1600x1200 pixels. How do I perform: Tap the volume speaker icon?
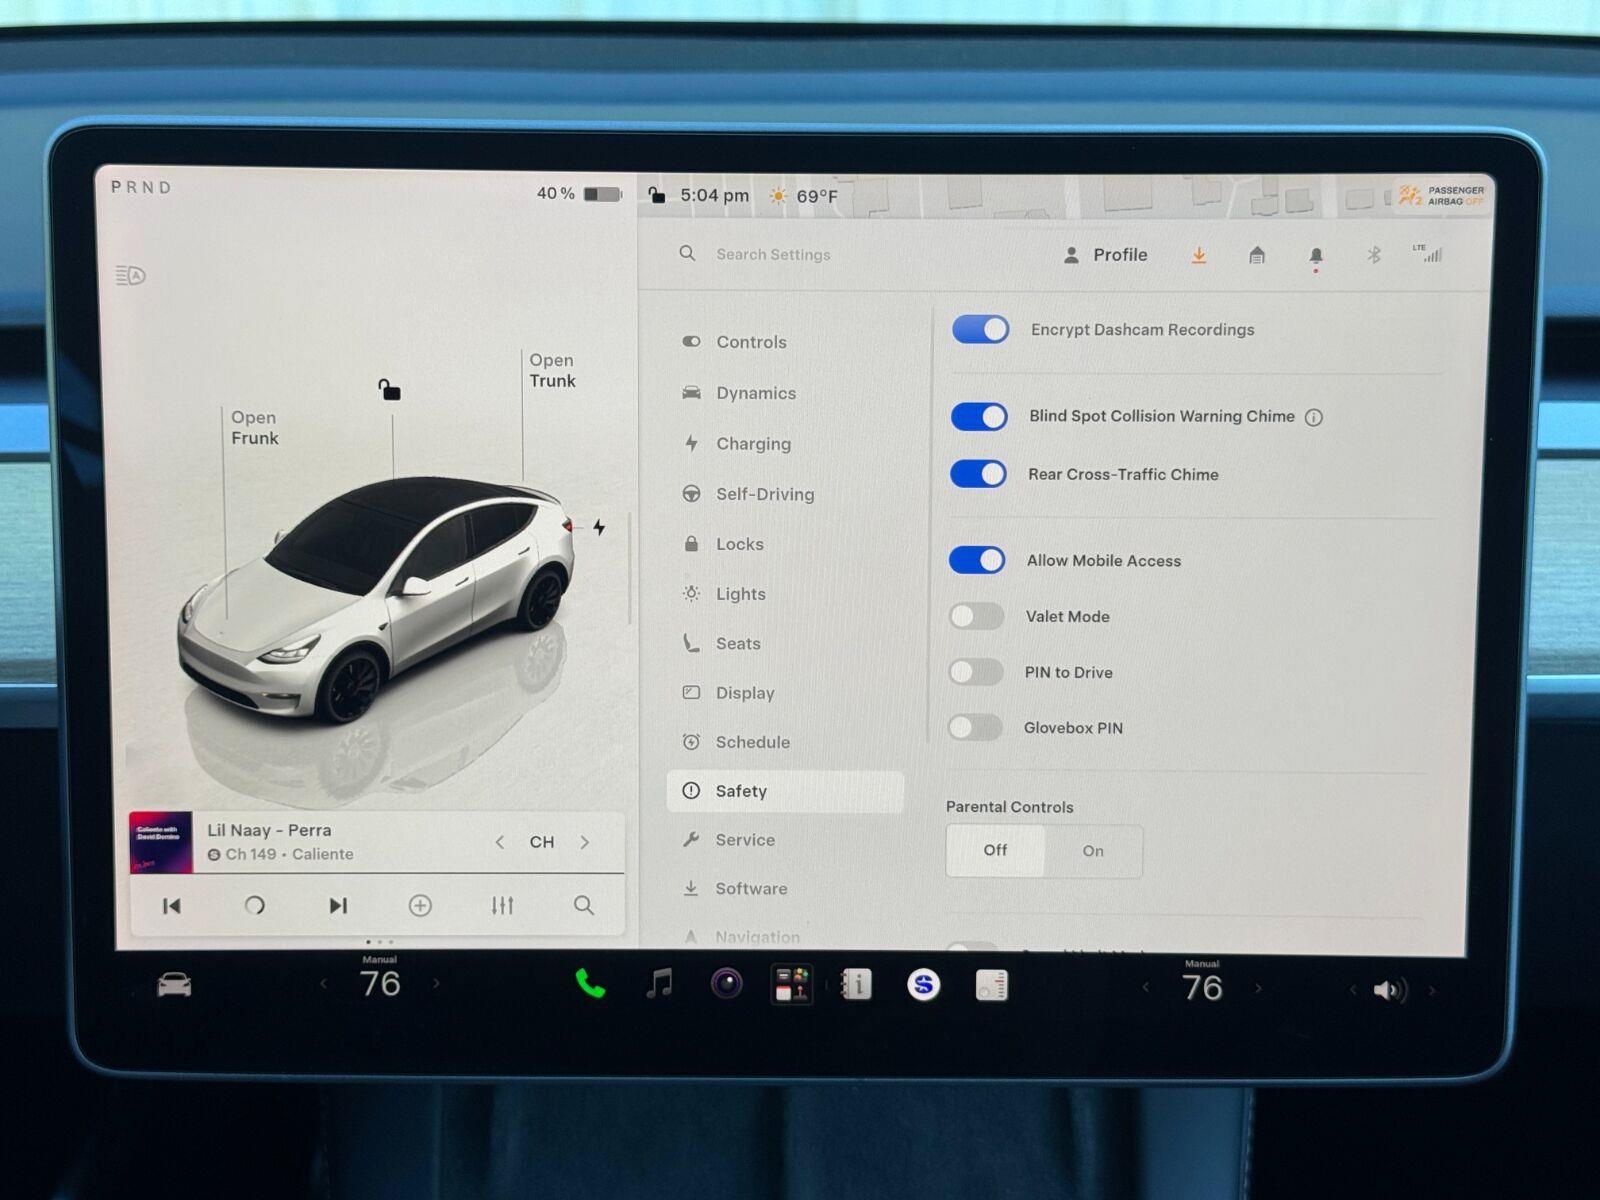click(x=1390, y=990)
